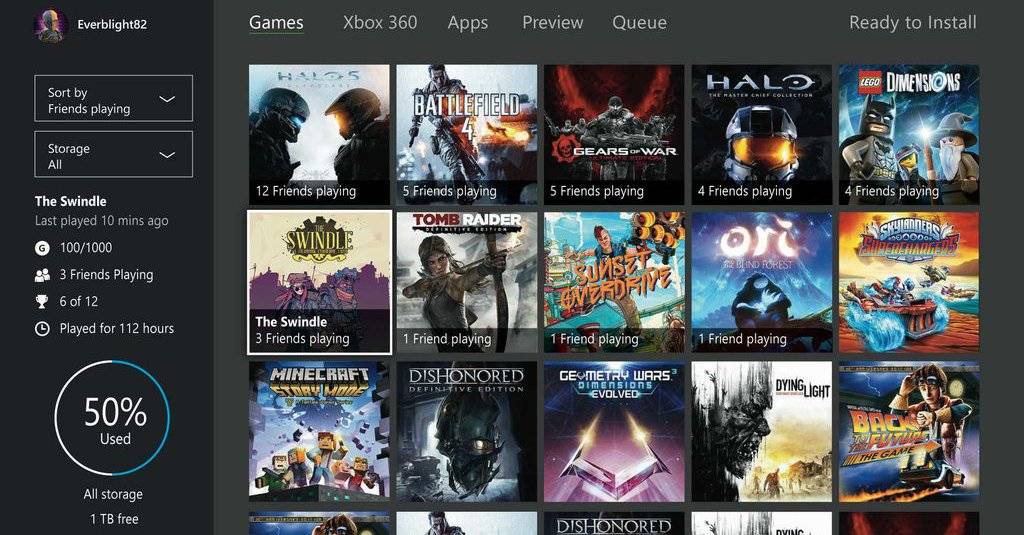Screen dimensions: 1024x535
Task: Open the Ready to Install section
Action: [913, 23]
